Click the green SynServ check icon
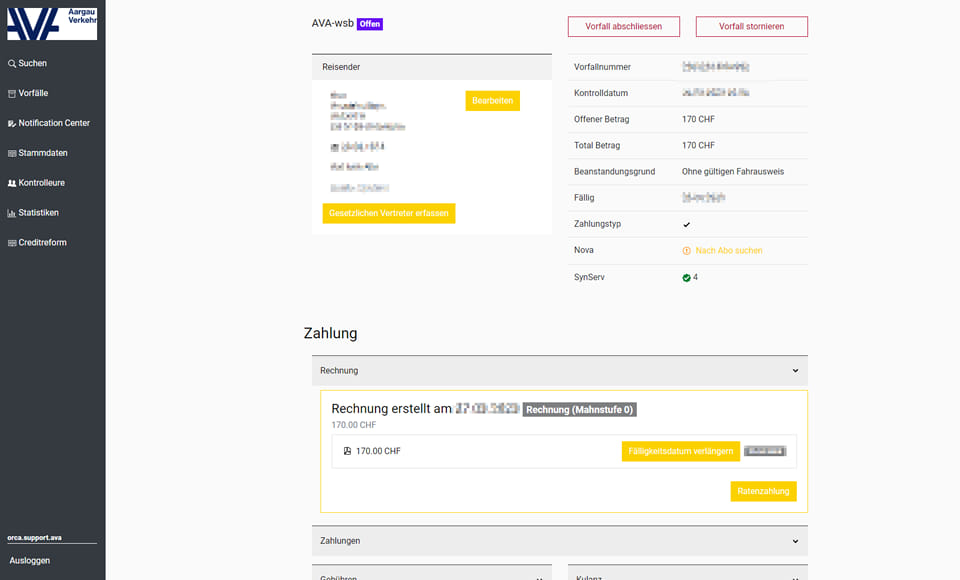960x580 pixels. (686, 278)
